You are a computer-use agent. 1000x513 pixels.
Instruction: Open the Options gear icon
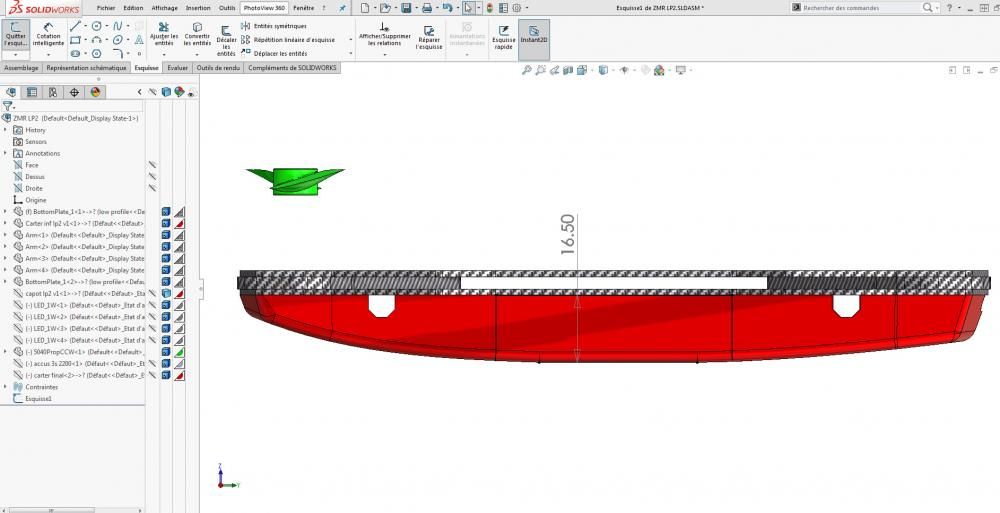coord(517,8)
